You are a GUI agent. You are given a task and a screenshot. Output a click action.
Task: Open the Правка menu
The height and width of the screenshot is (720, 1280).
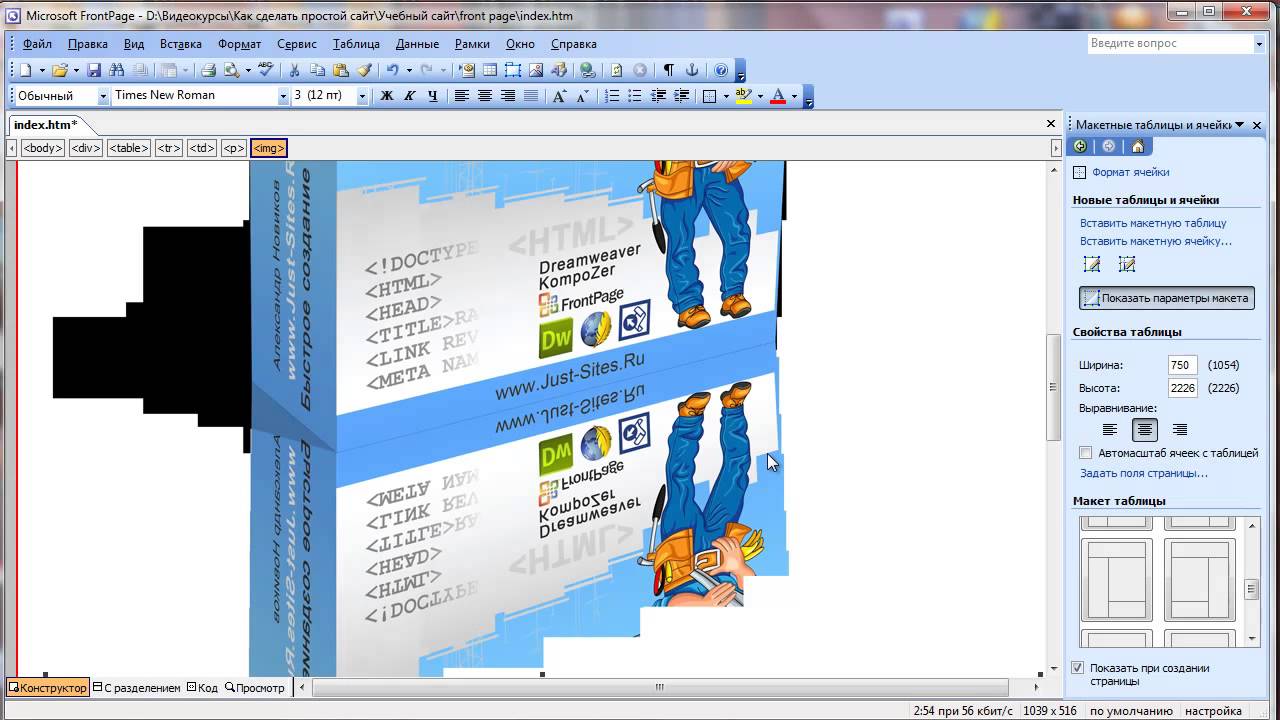pyautogui.click(x=88, y=44)
